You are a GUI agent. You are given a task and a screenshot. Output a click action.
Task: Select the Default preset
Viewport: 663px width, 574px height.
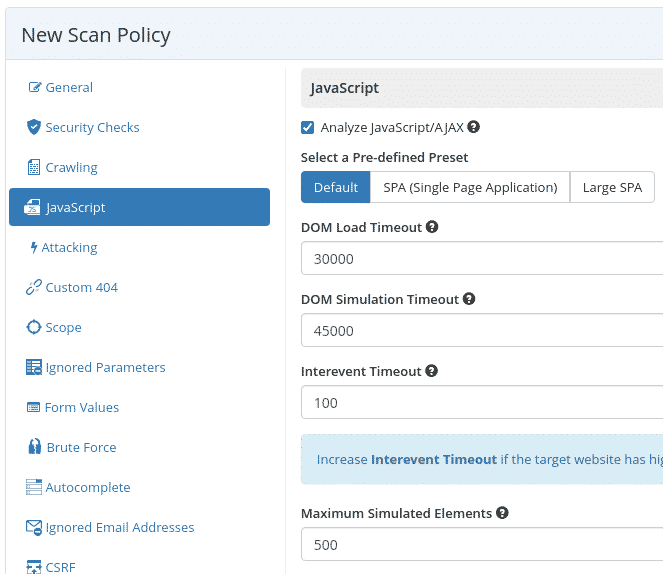pos(335,187)
